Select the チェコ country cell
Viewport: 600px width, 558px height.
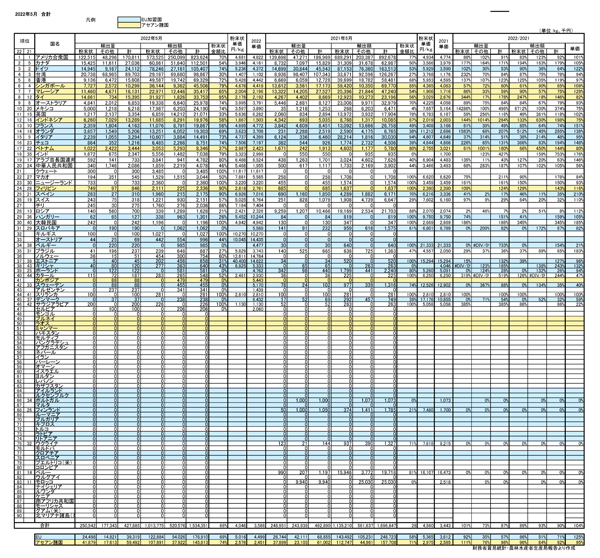pos(55,143)
